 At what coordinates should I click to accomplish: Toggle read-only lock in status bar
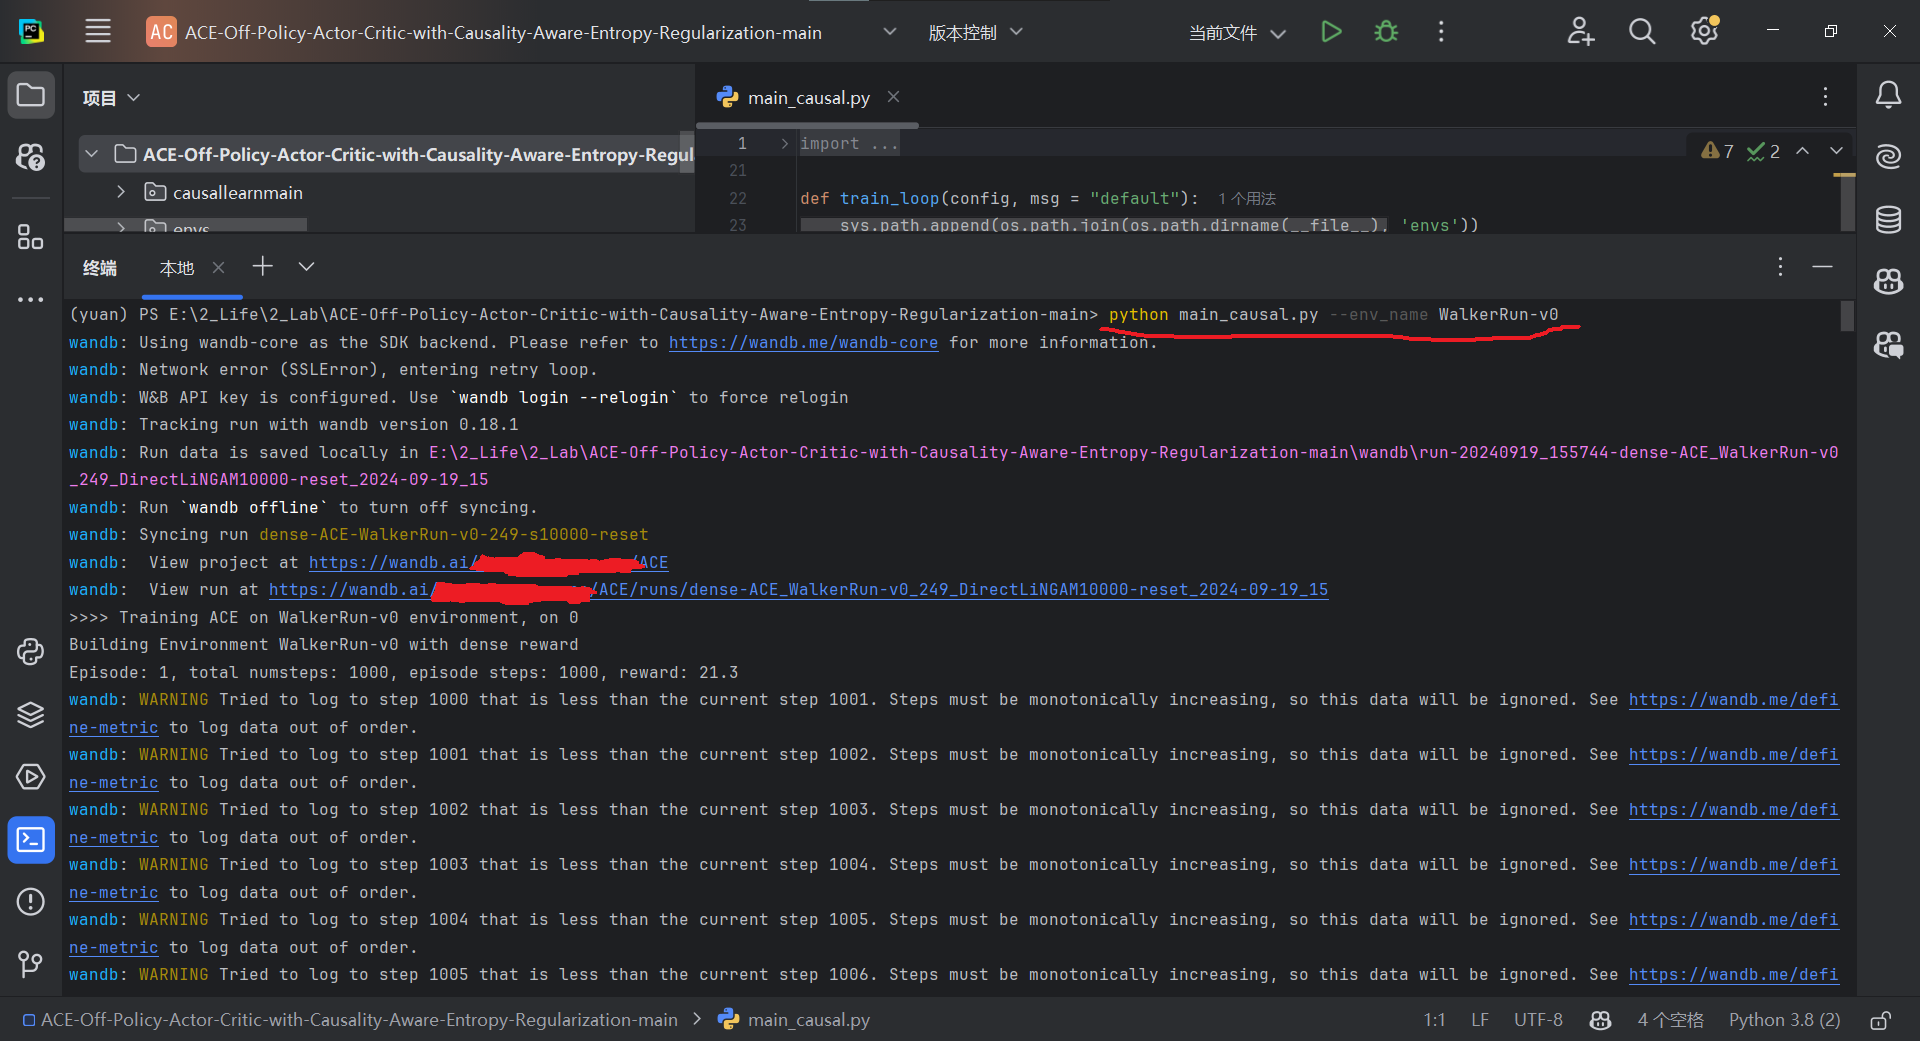(1880, 1020)
